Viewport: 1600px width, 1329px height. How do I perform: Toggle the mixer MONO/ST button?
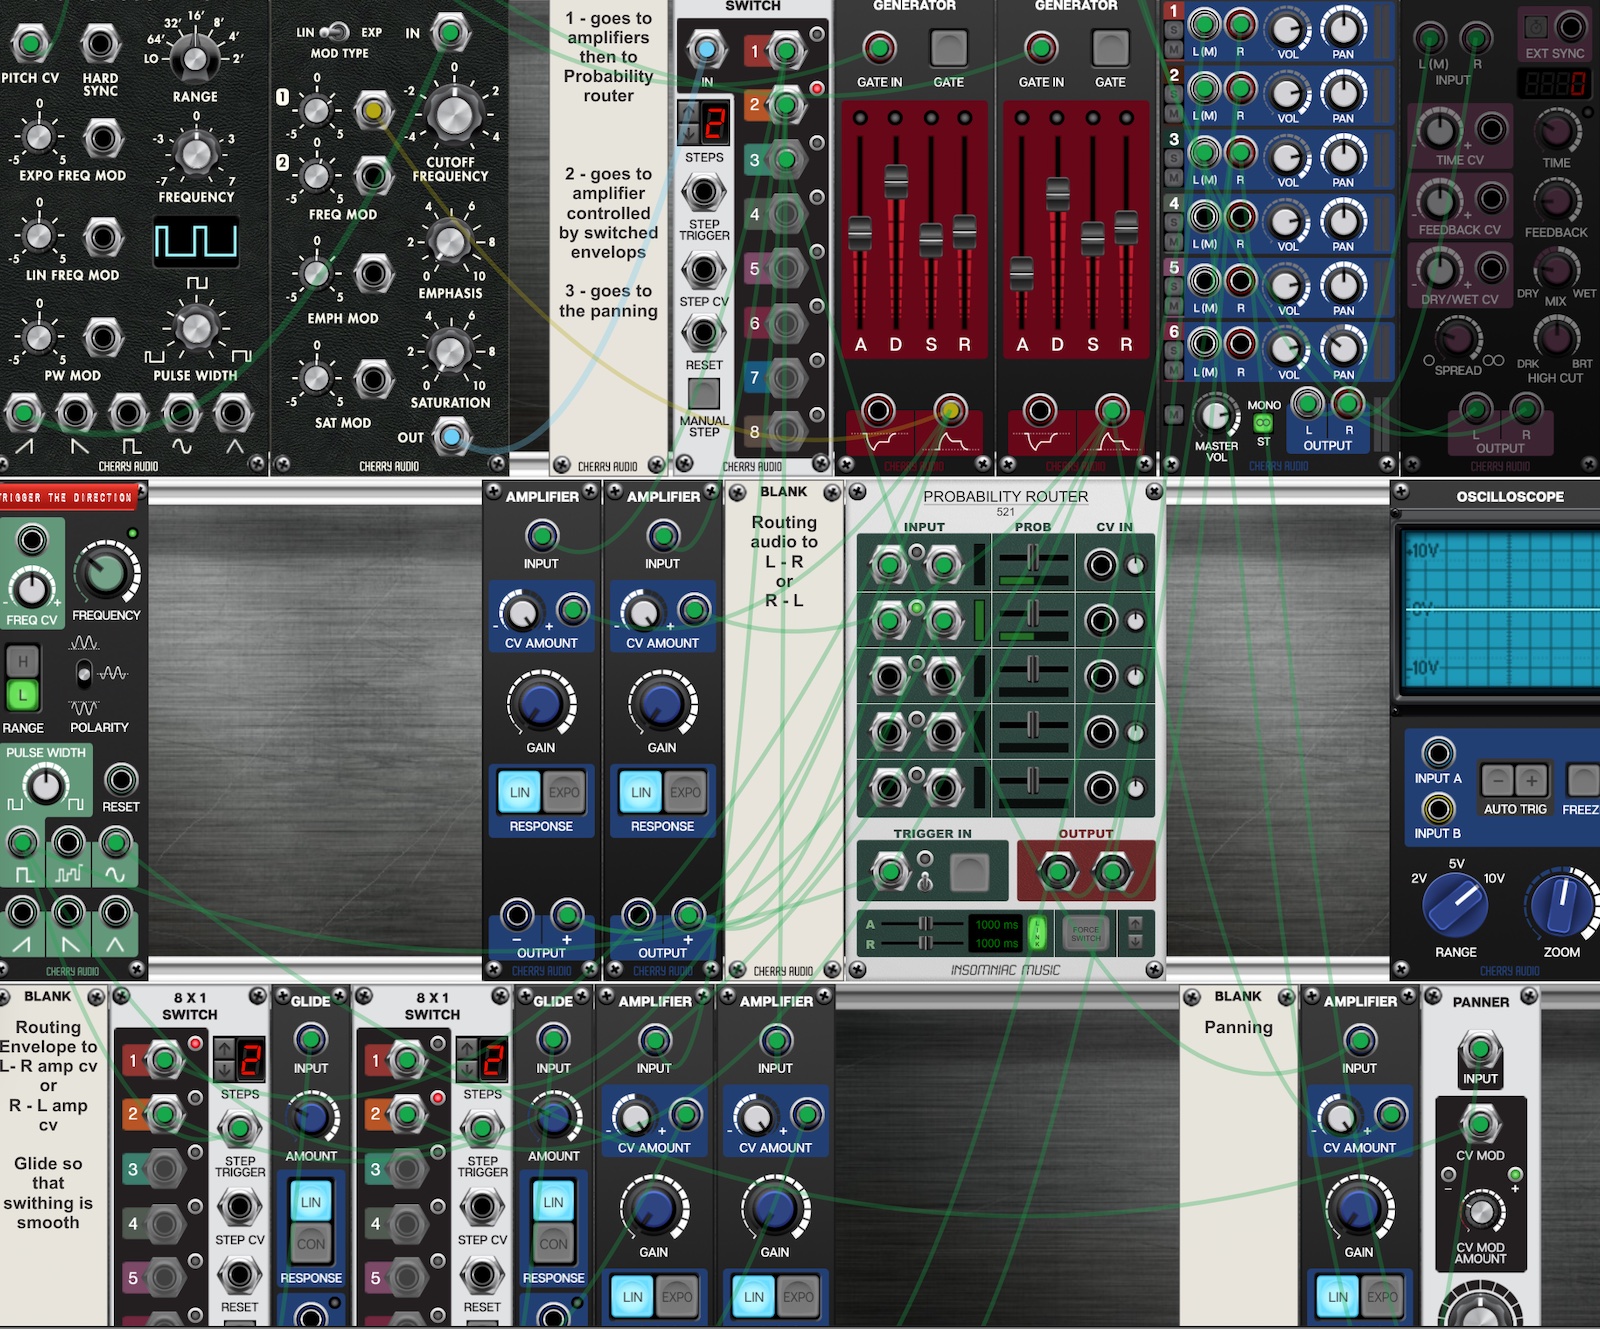[x=1263, y=423]
